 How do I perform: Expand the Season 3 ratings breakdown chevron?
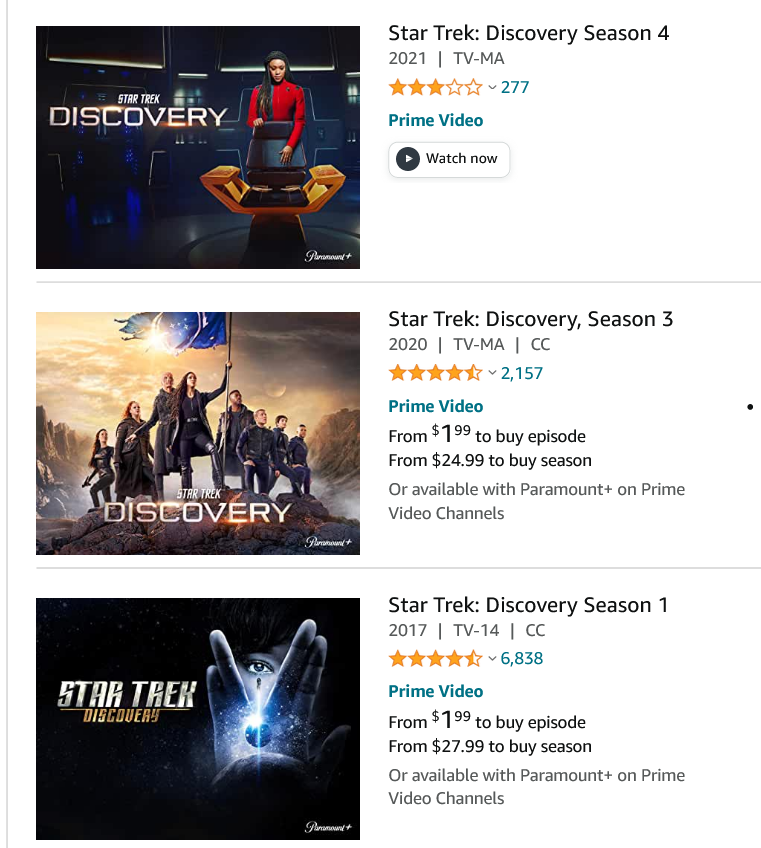tap(492, 374)
